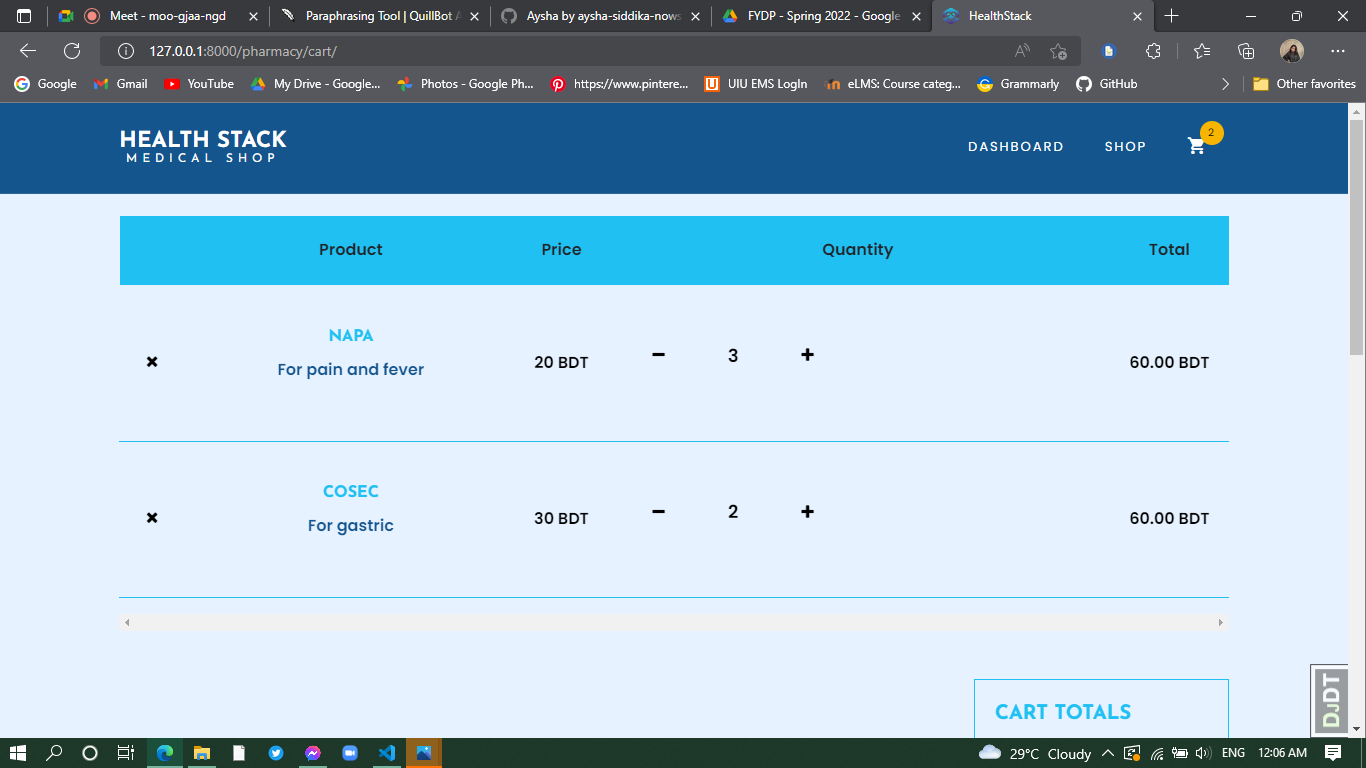Remove COSEC from the cart

point(152,518)
